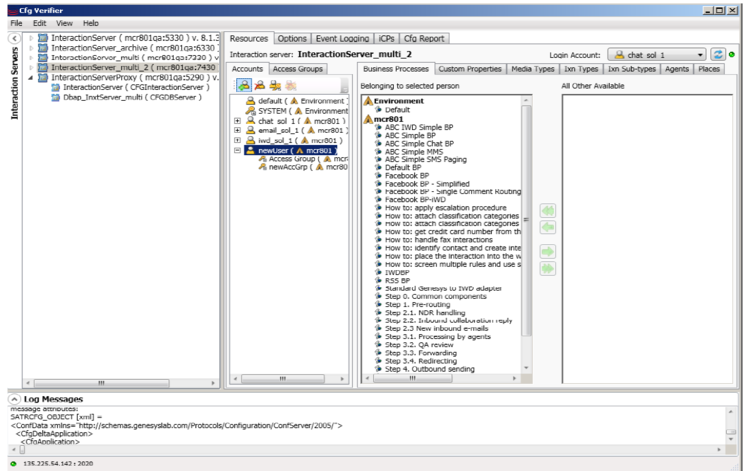
Task: Click the add account icon in Accounts toolbar
Action: point(244,86)
